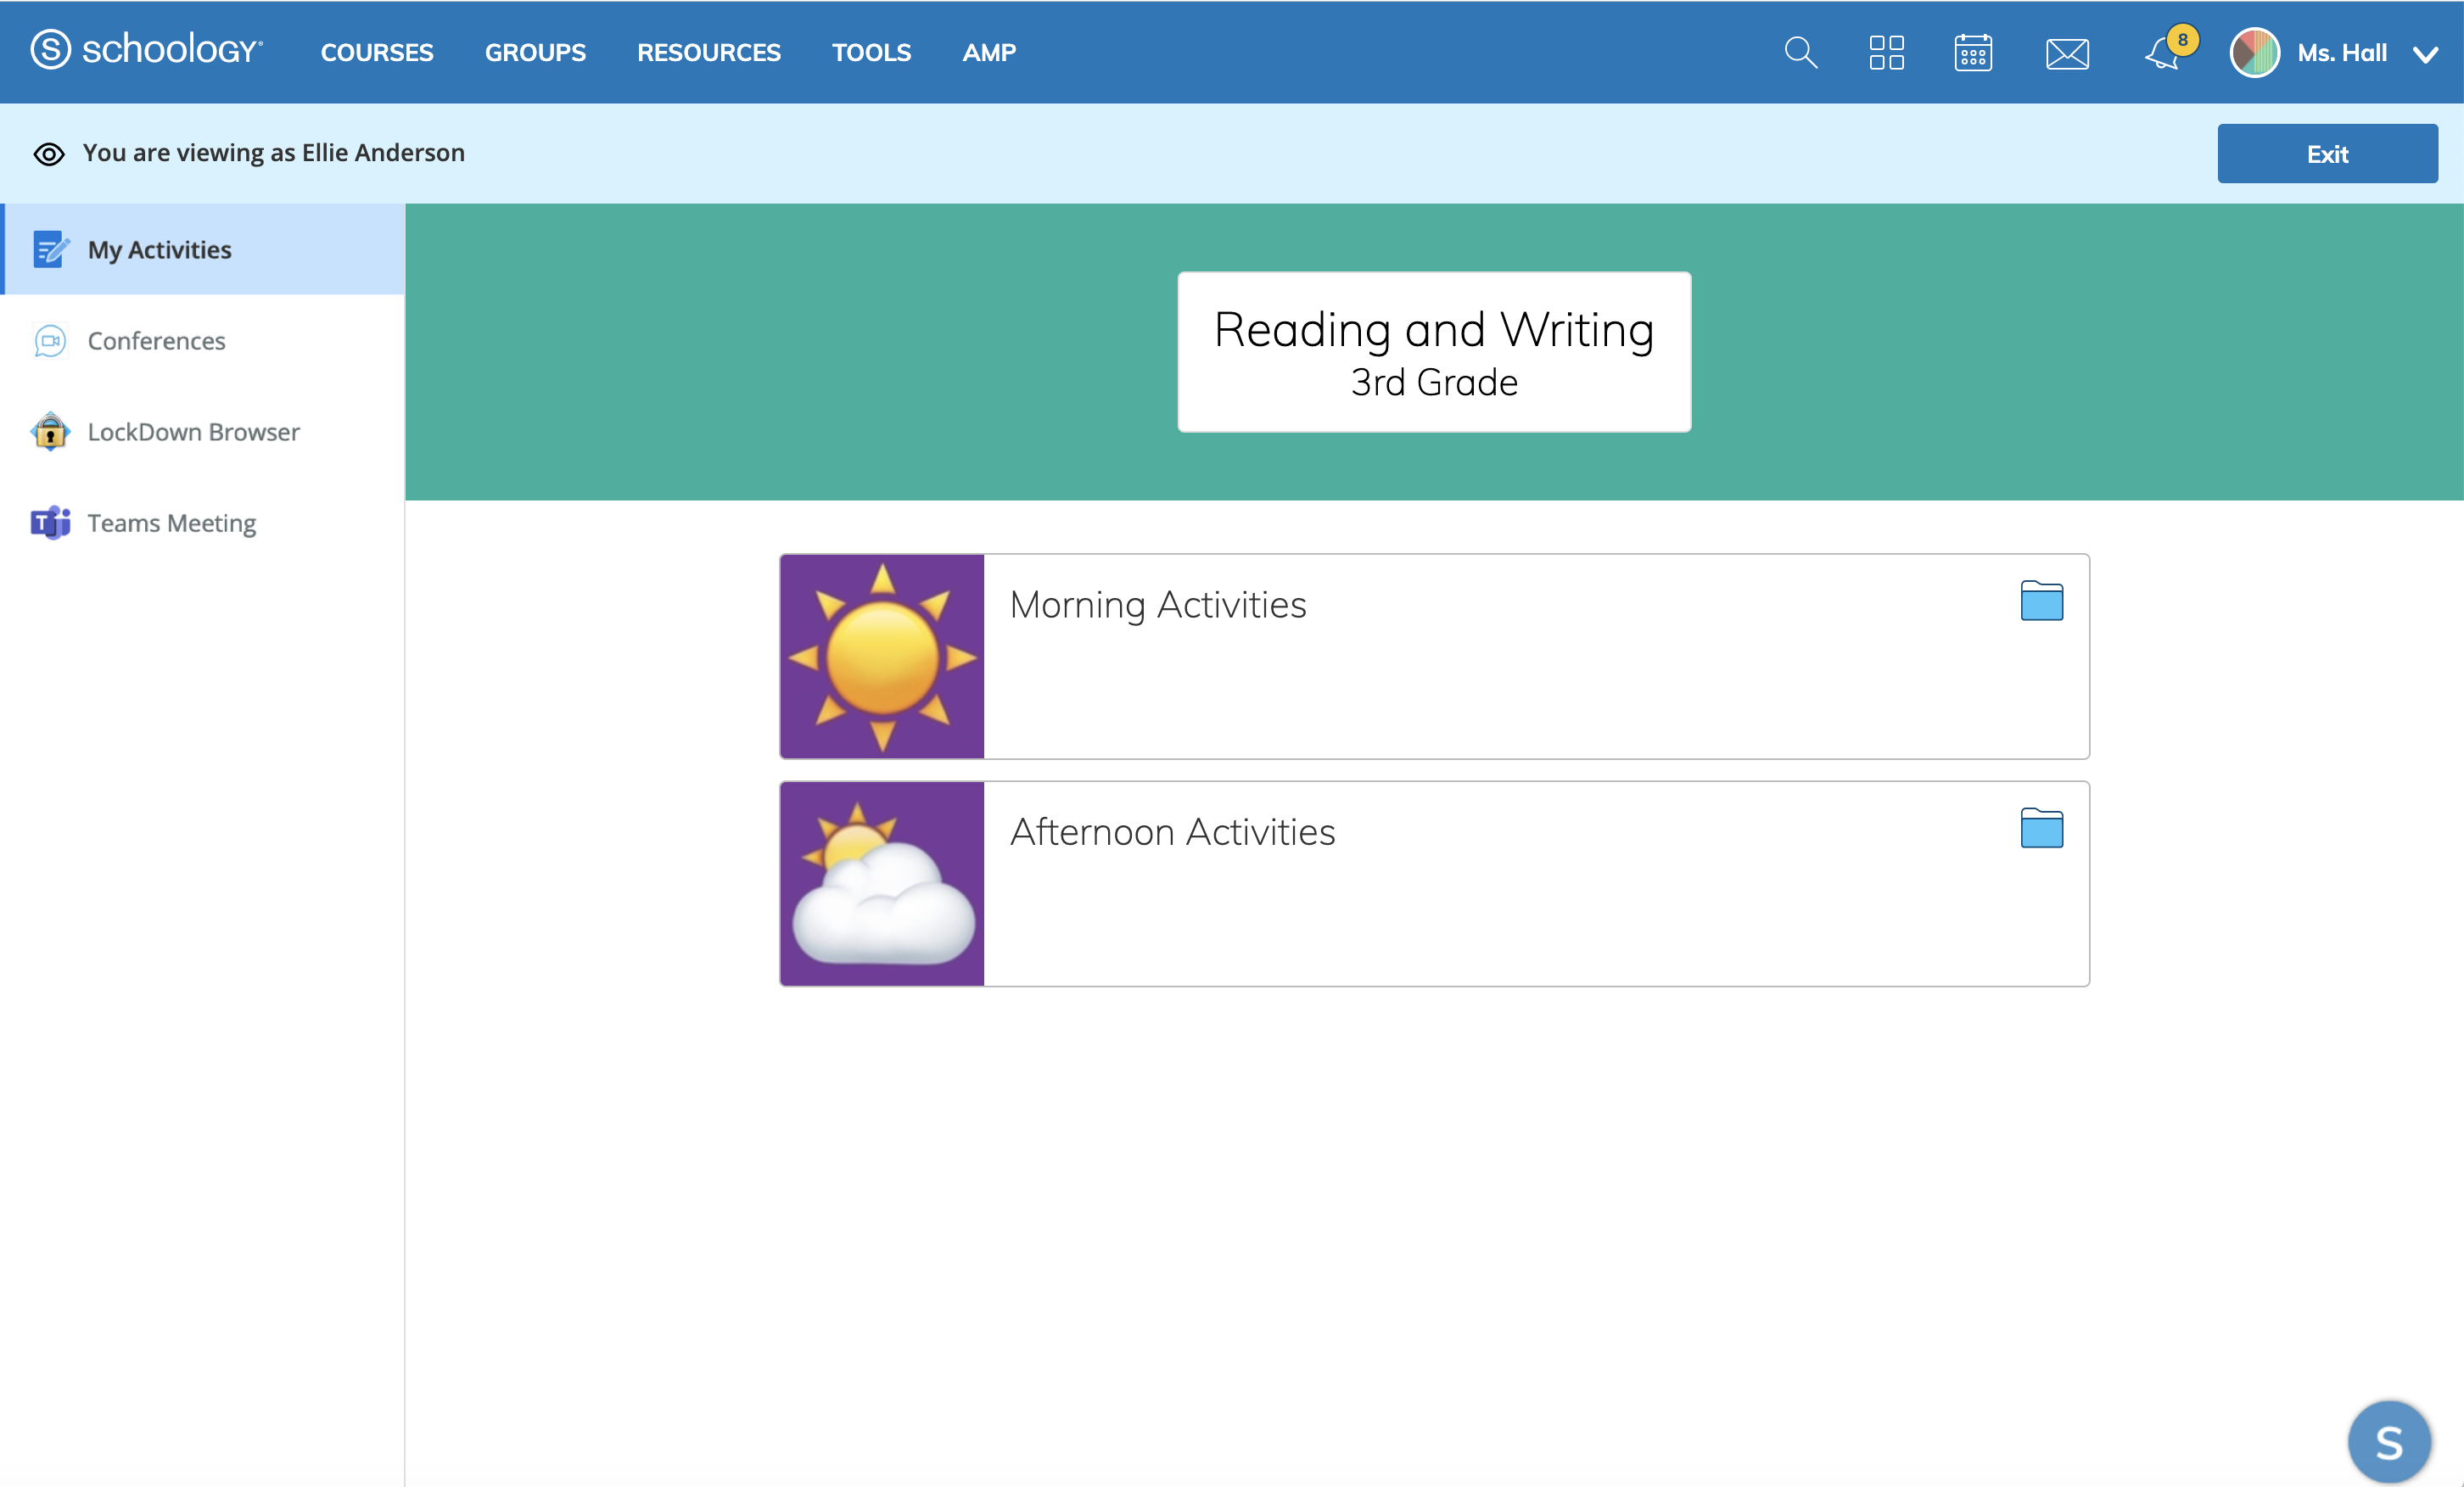
Task: Open the calendar icon in header
Action: coord(1972,52)
